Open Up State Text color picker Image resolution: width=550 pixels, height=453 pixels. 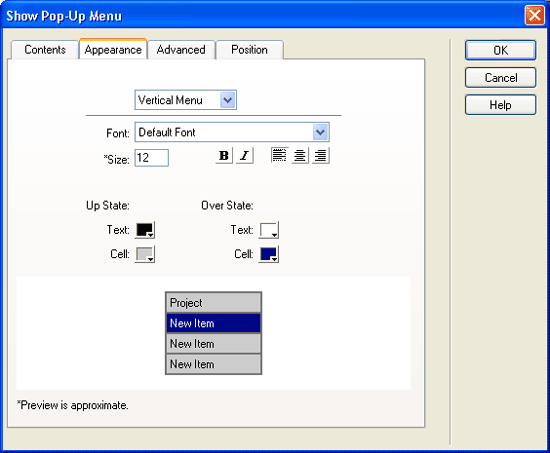pos(145,230)
